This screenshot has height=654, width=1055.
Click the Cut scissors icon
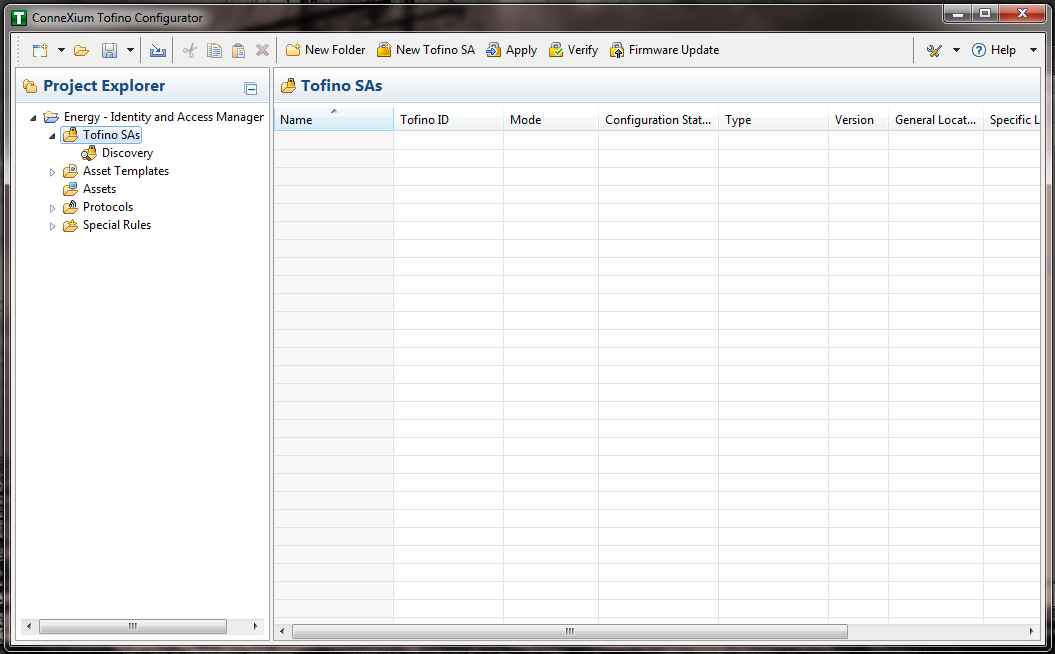(x=190, y=50)
